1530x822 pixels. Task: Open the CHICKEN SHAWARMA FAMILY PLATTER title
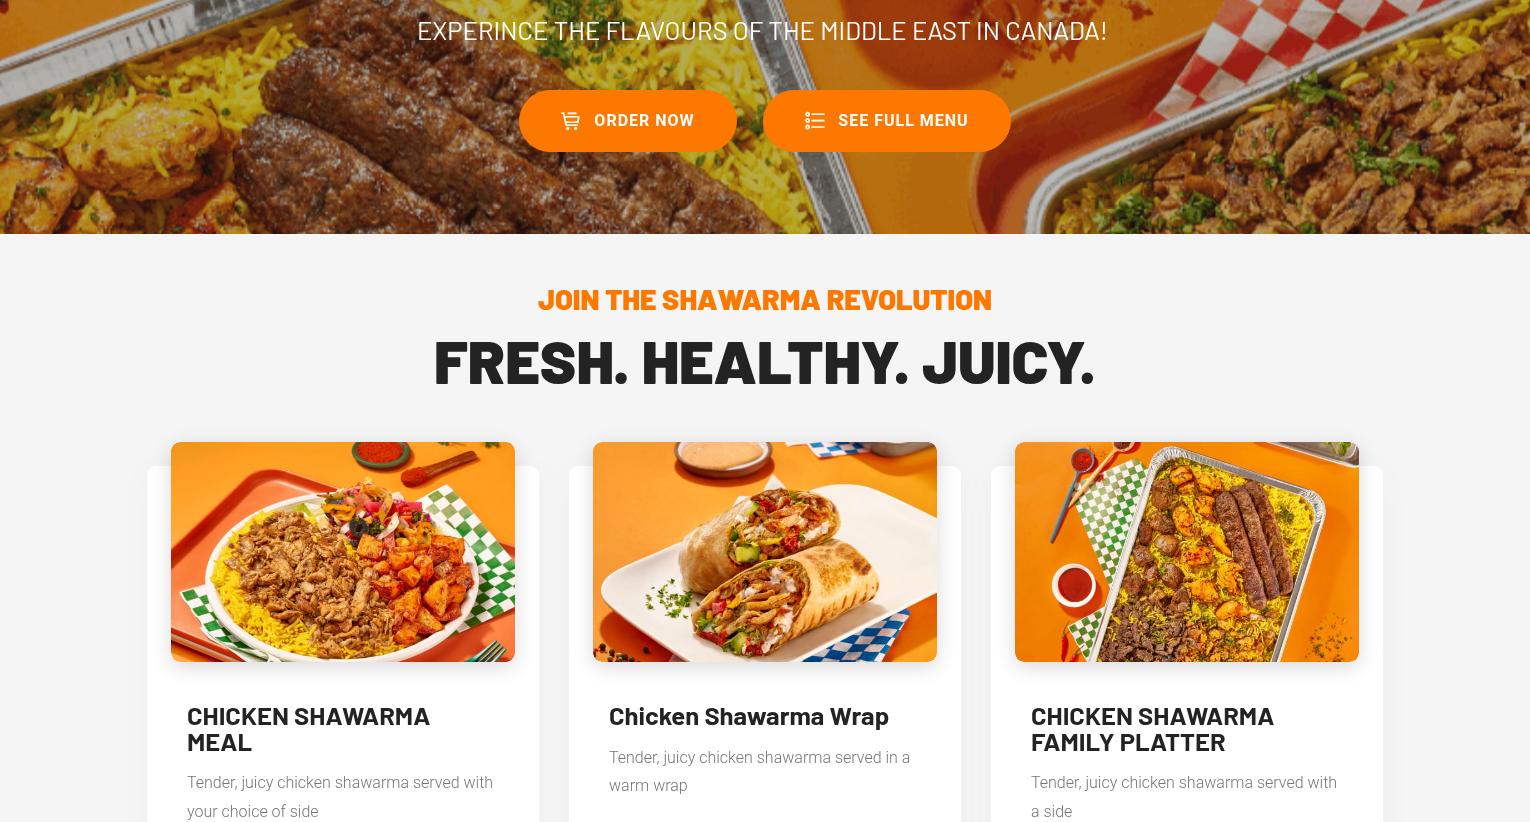pos(1152,729)
